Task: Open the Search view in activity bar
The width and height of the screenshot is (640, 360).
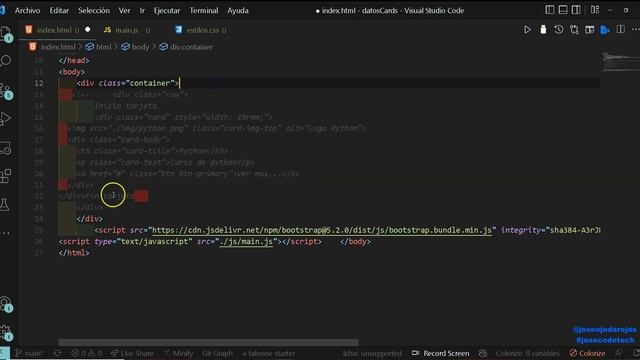Action: point(6,61)
